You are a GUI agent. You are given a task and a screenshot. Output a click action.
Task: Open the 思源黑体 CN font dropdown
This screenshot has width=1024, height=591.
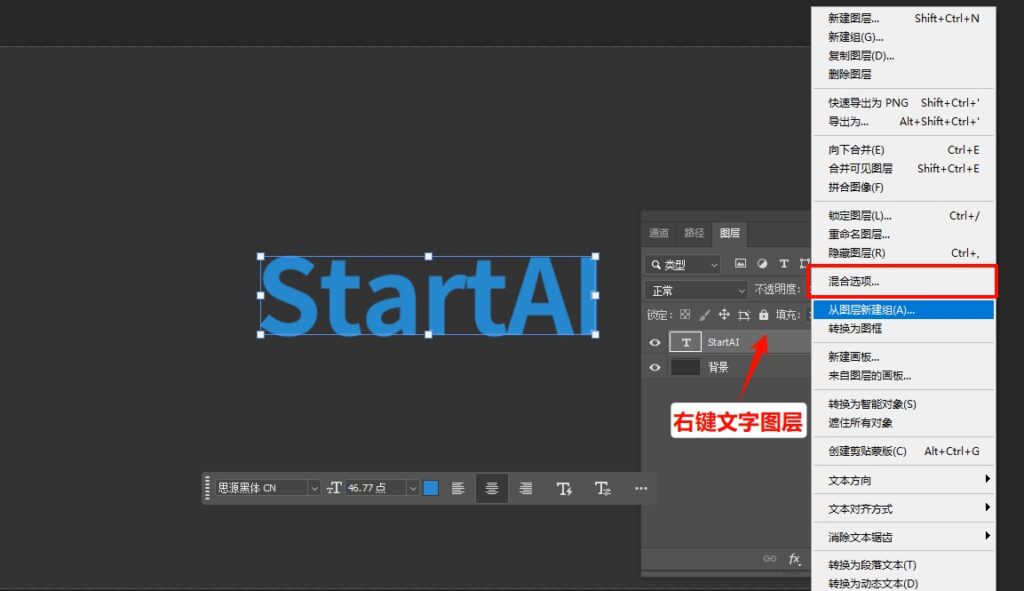coord(268,488)
